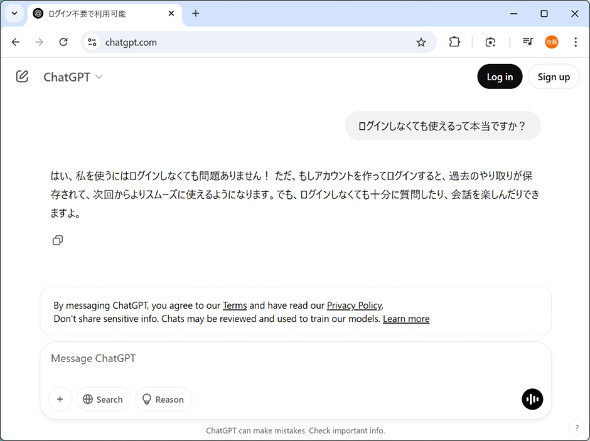Close the ログイン不要で利用可能 tab
This screenshot has width=590, height=441.
(171, 14)
